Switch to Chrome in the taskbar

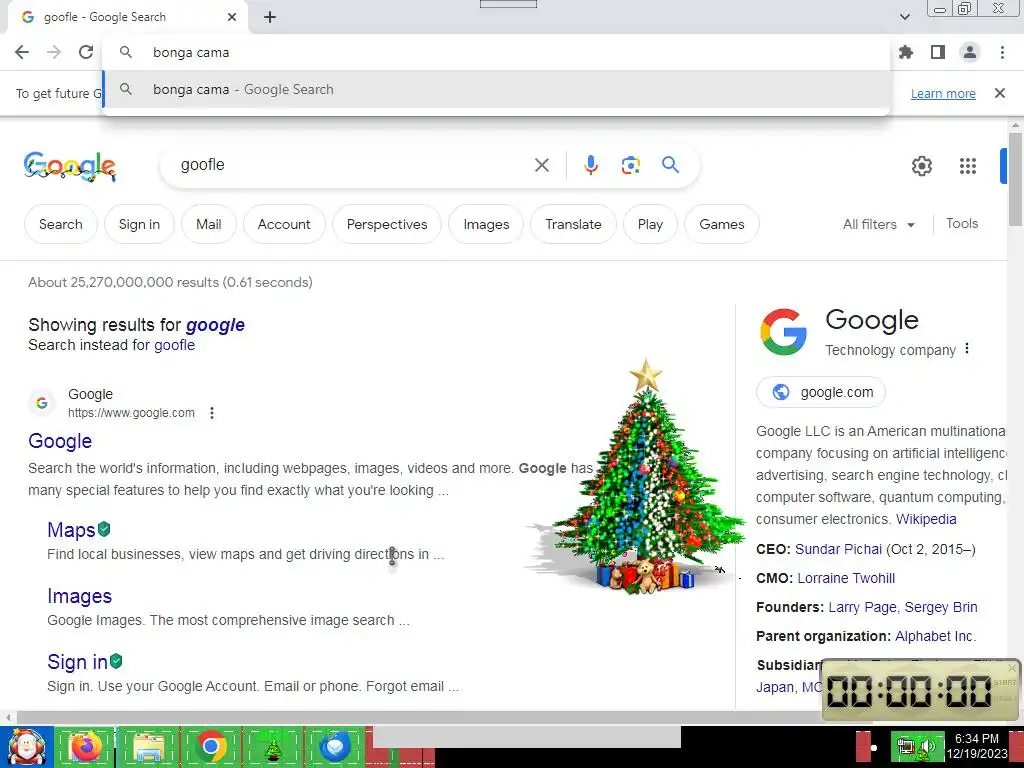pos(211,746)
